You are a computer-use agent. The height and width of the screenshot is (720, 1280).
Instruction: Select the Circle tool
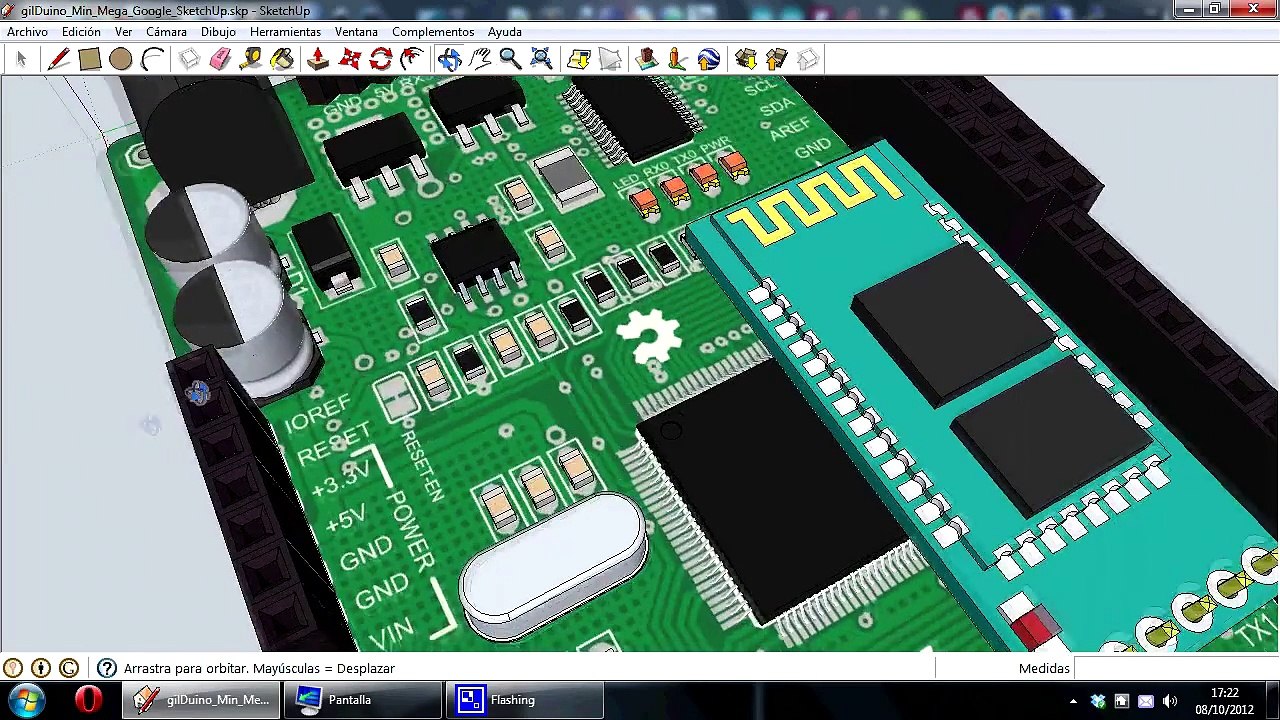click(120, 59)
